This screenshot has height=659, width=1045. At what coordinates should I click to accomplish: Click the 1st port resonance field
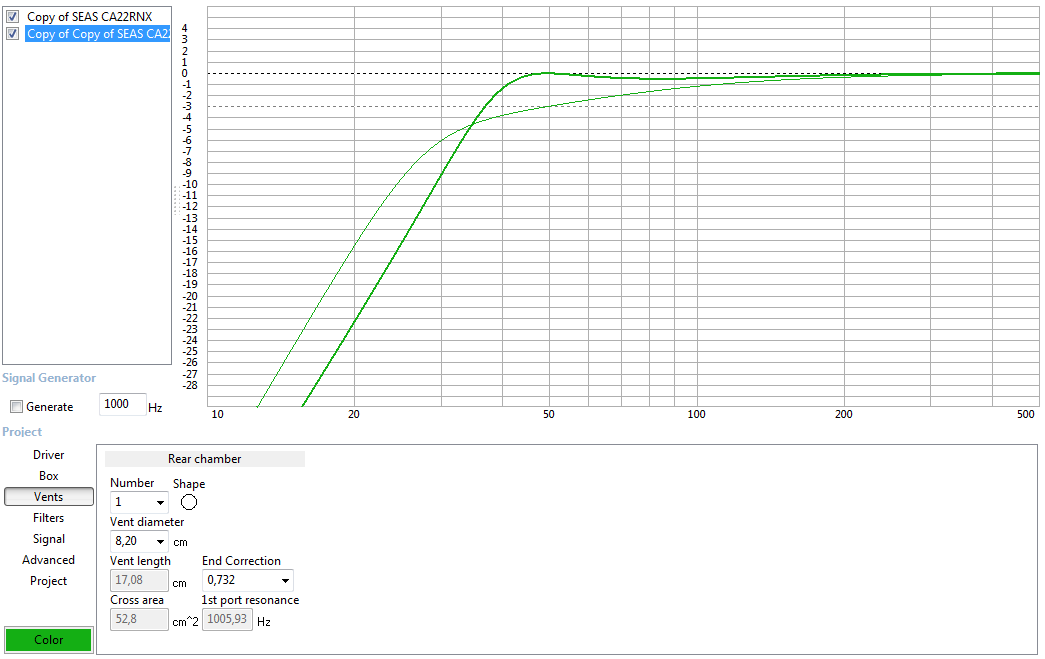[227, 619]
